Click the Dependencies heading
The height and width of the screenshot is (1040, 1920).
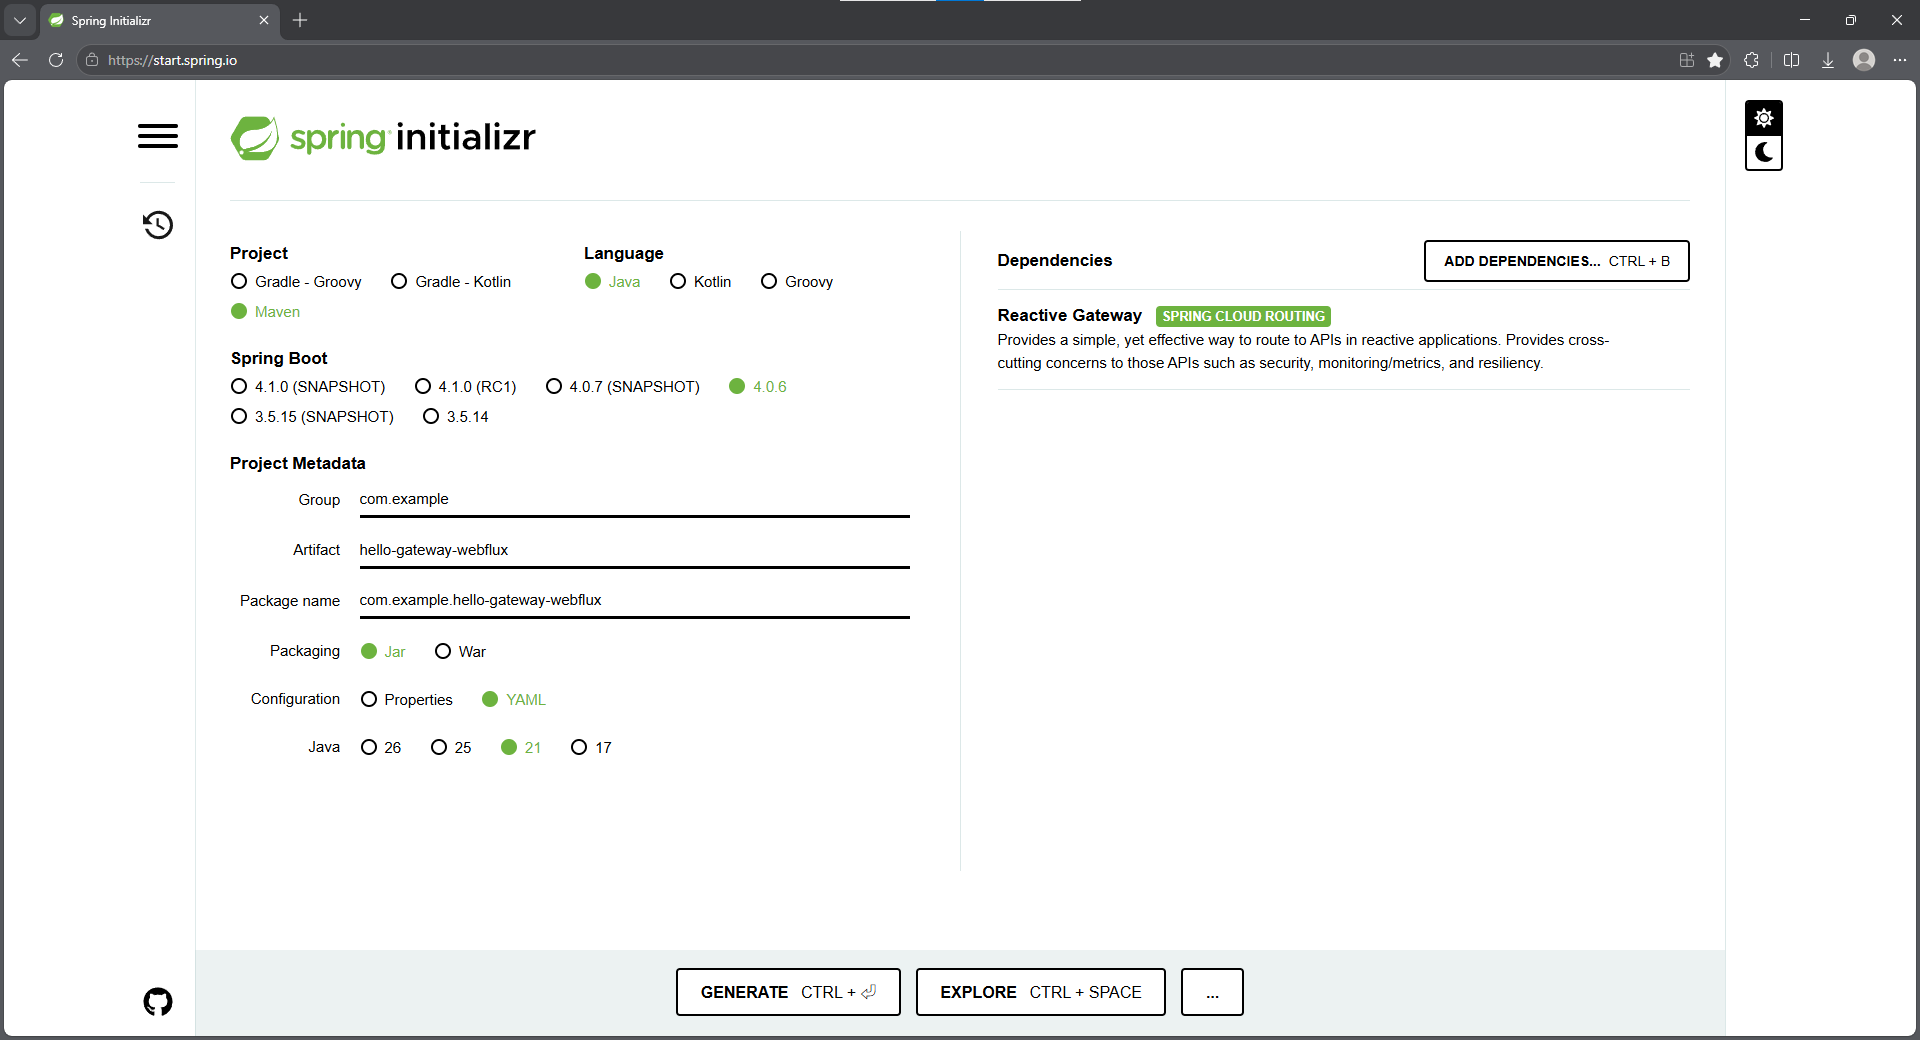point(1054,261)
